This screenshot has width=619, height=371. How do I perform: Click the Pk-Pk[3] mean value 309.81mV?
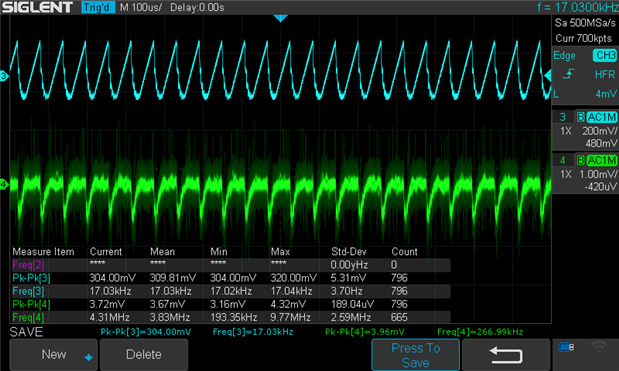click(x=173, y=278)
